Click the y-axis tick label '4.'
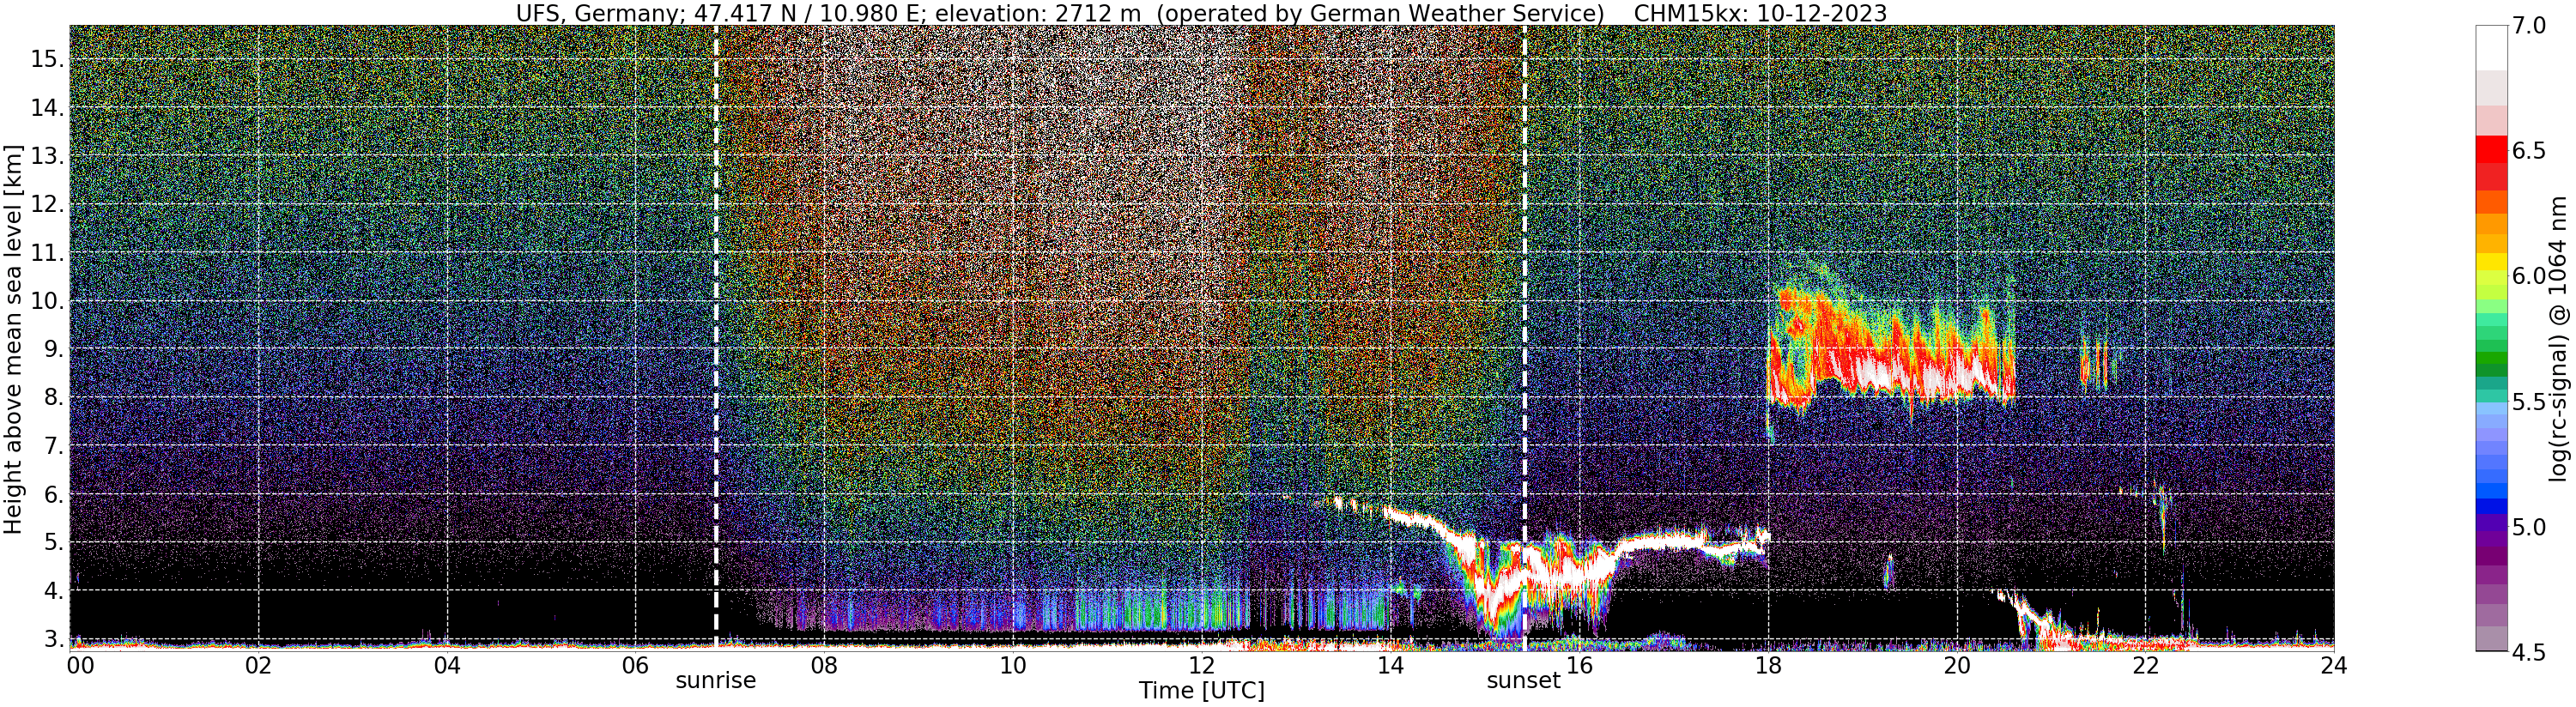2576x707 pixels. coord(53,591)
